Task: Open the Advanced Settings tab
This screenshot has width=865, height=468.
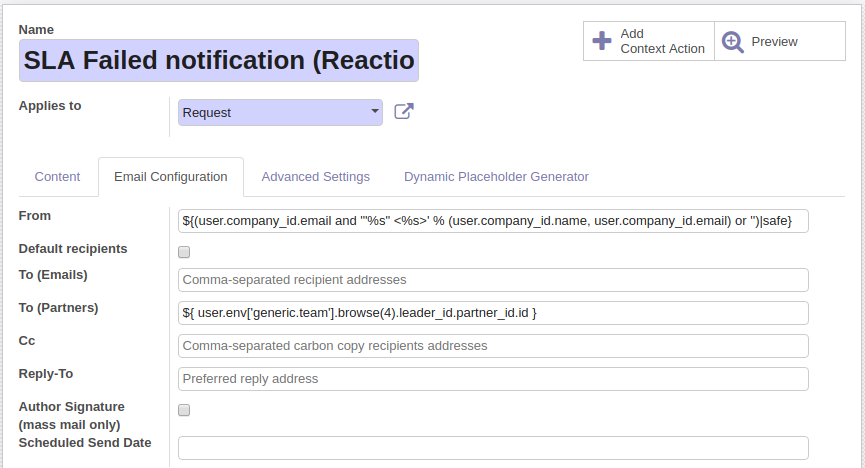Action: click(x=316, y=177)
